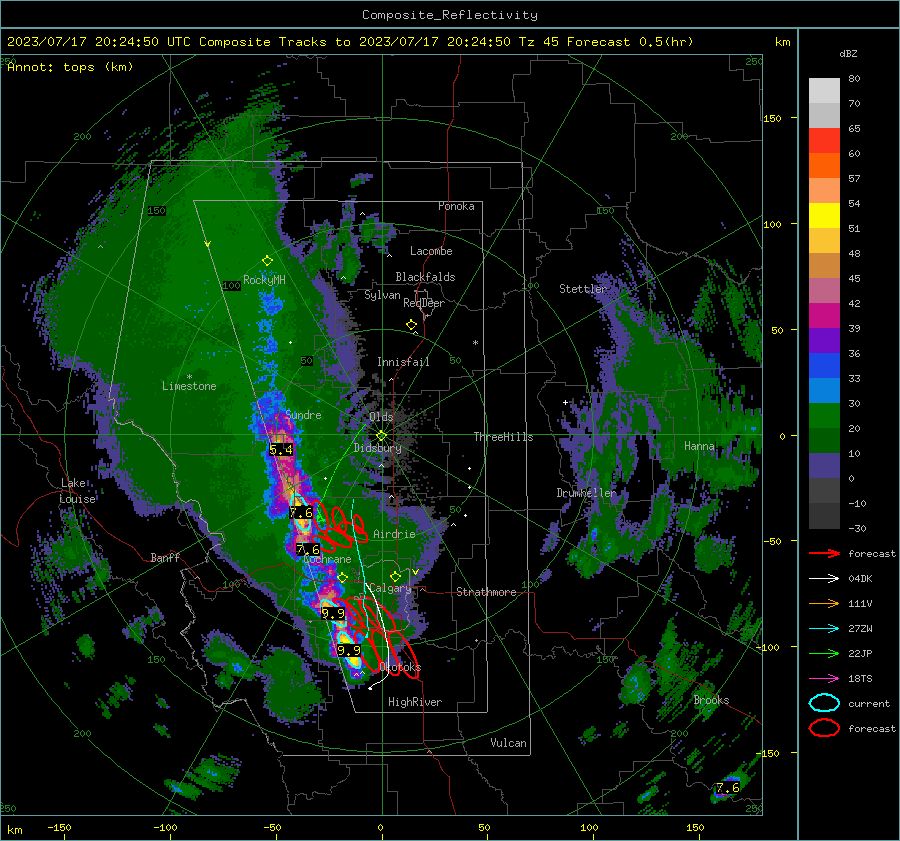
Task: Click the 'Annot: tops (km)' annotation label
Action: tap(70, 67)
